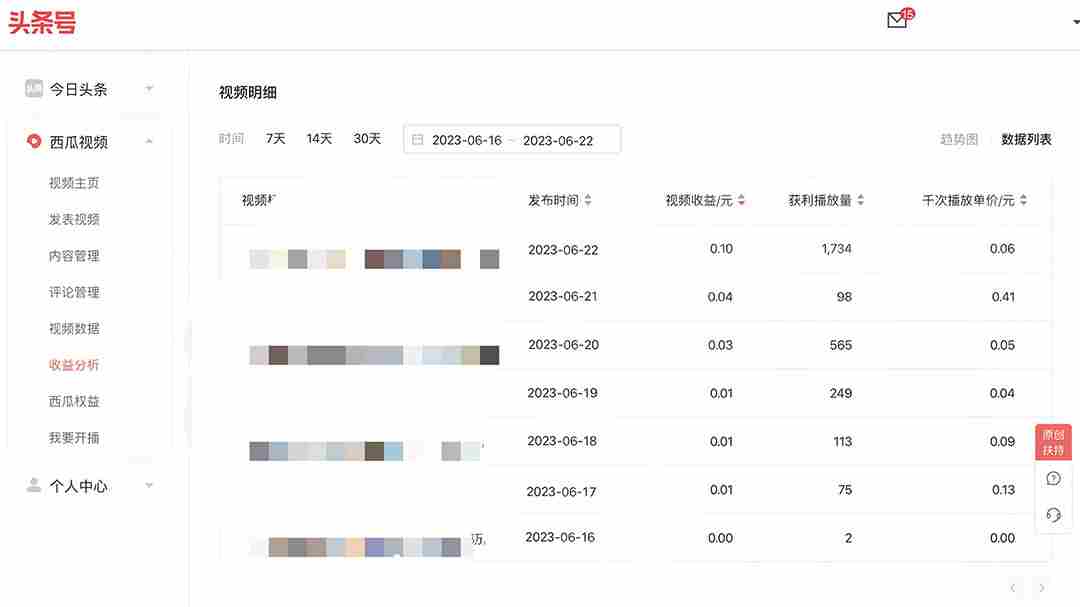Click the play count 113
Image resolution: width=1080 pixels, height=607 pixels.
[842, 442]
